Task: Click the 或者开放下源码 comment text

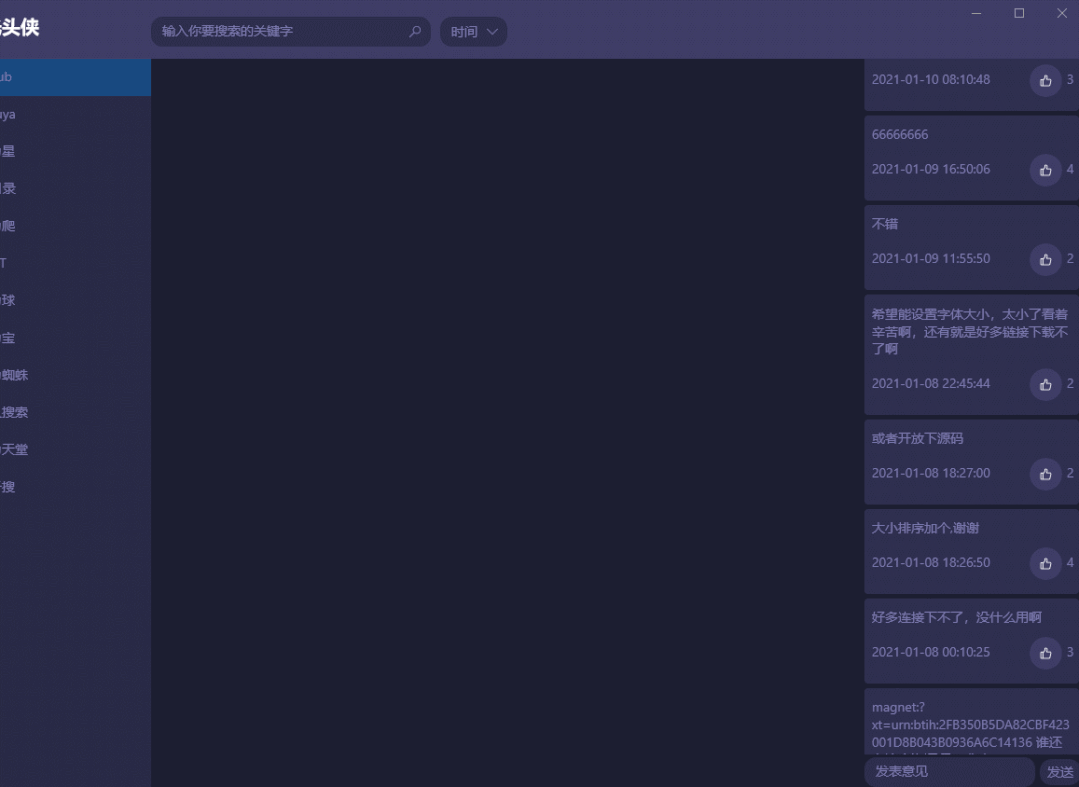Action: (x=917, y=438)
